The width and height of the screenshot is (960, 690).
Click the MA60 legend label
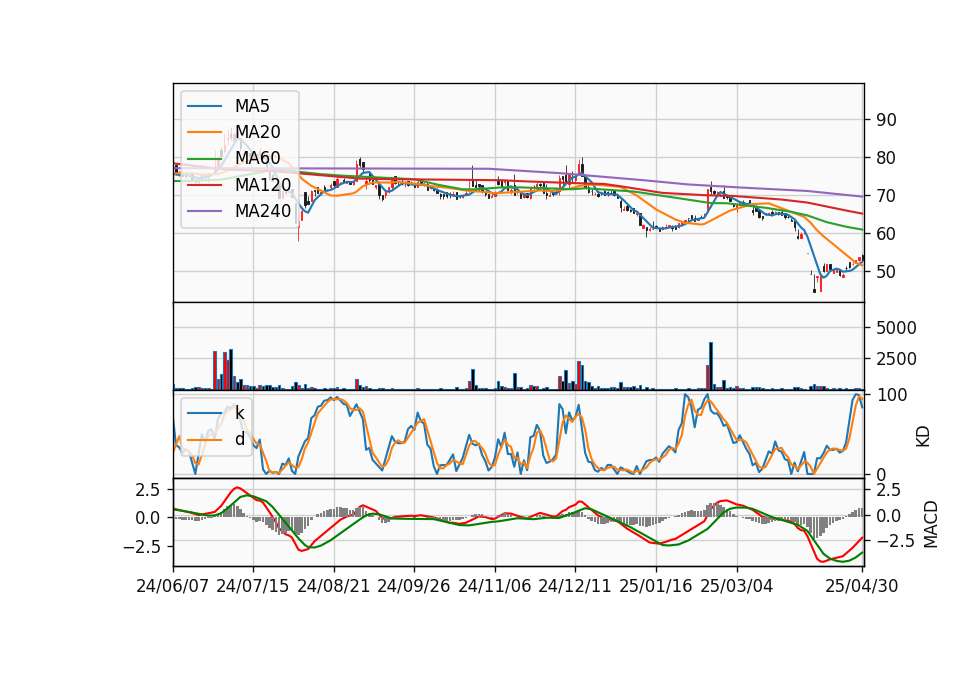click(x=258, y=158)
